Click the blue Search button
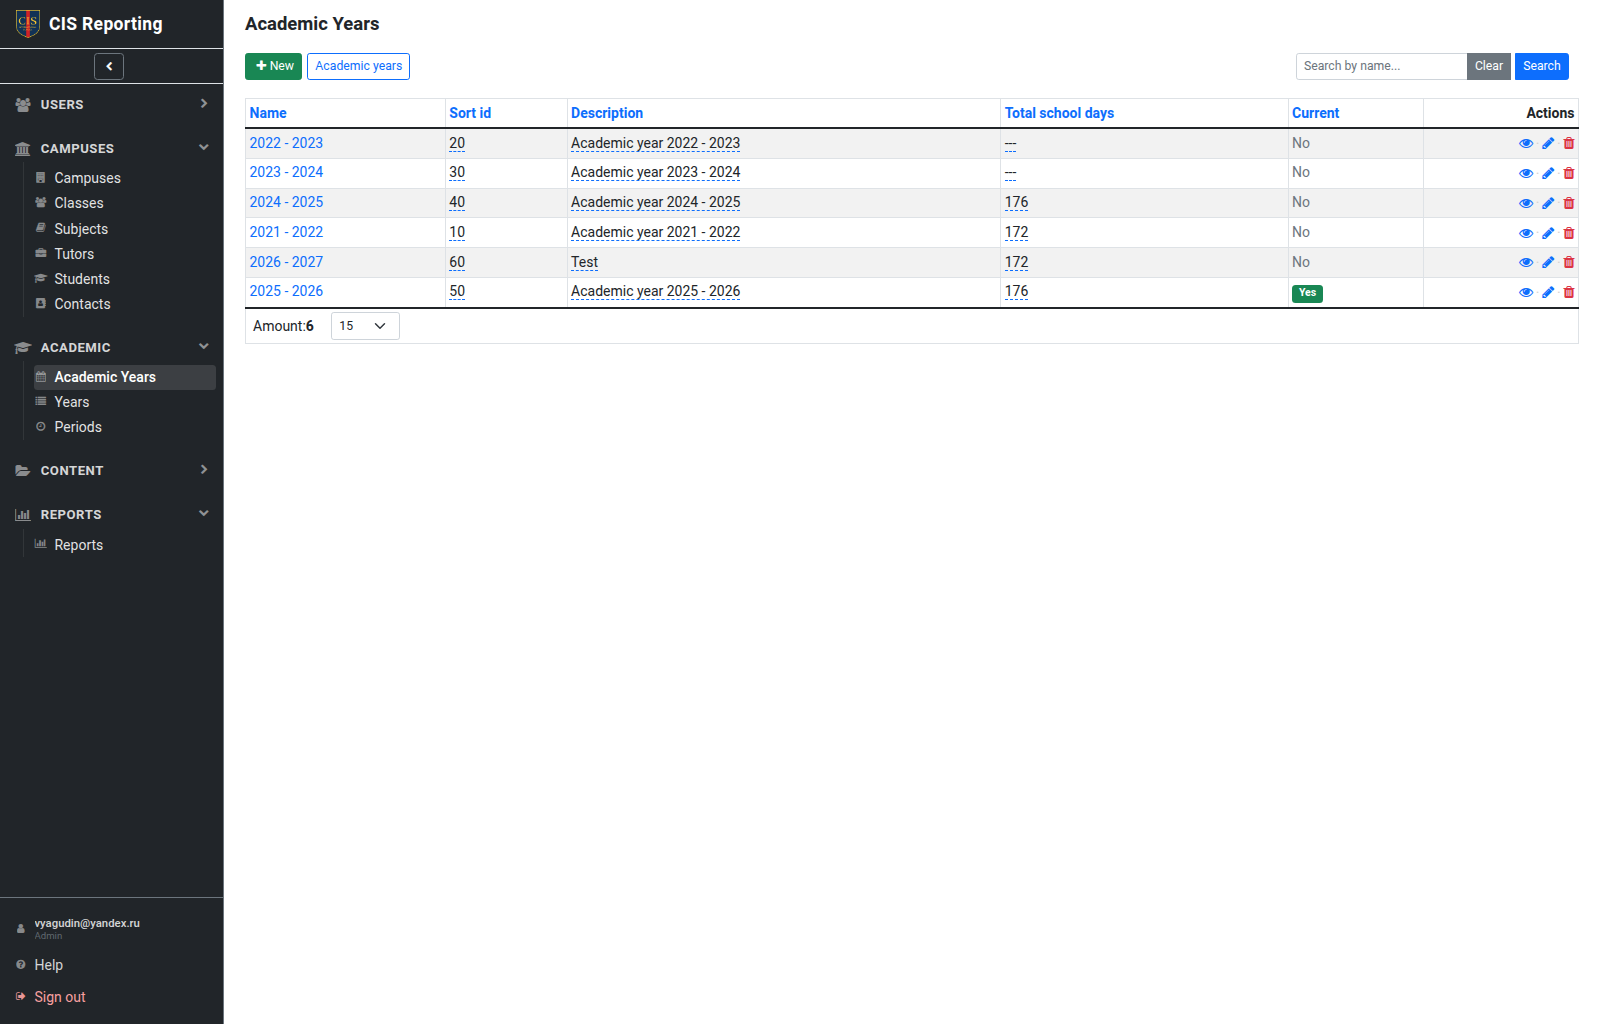 coord(1541,66)
